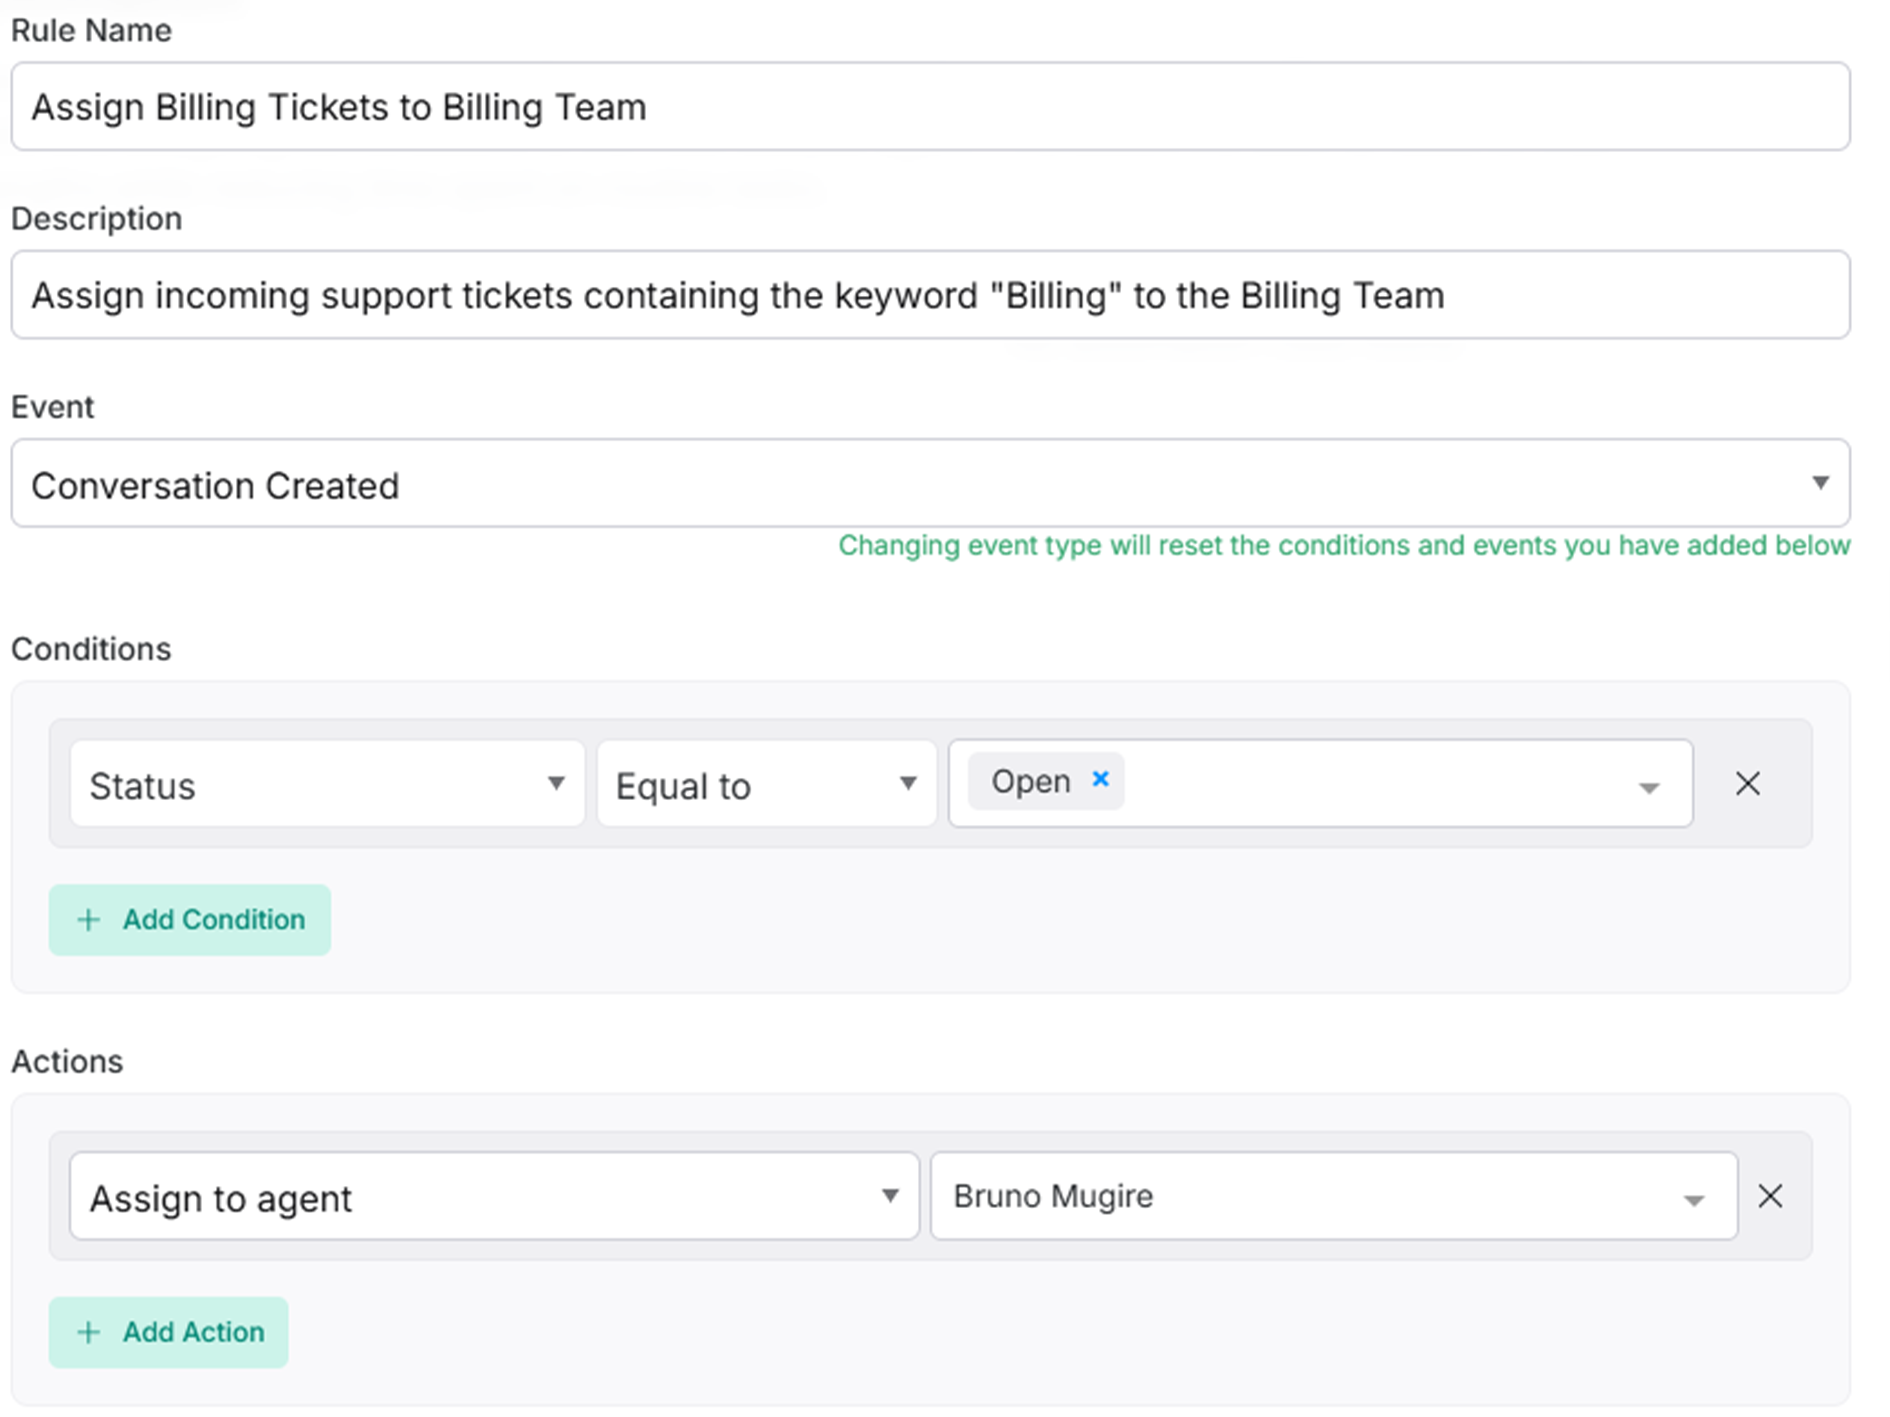Remove the Open status tag
The image size is (1890, 1417).
point(1100,779)
